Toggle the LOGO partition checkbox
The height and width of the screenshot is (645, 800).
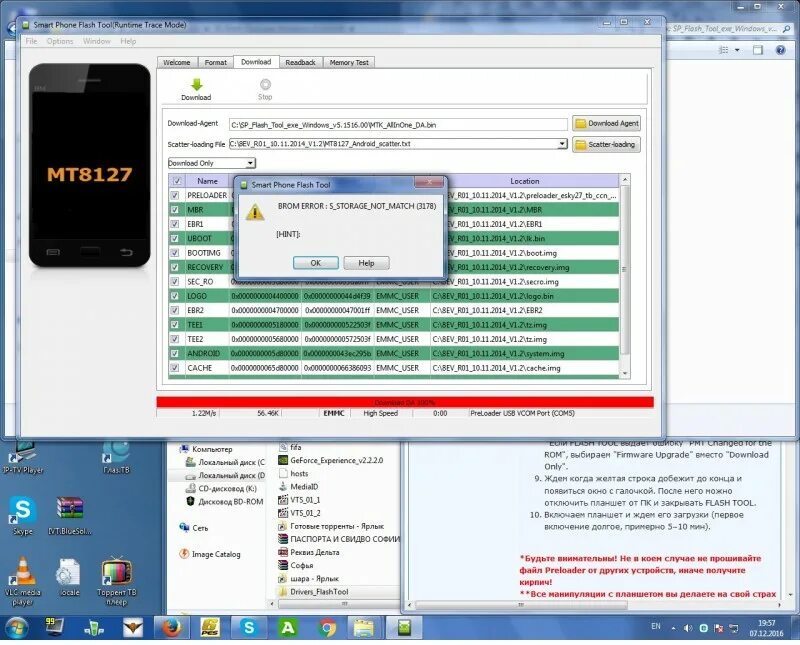tap(175, 296)
